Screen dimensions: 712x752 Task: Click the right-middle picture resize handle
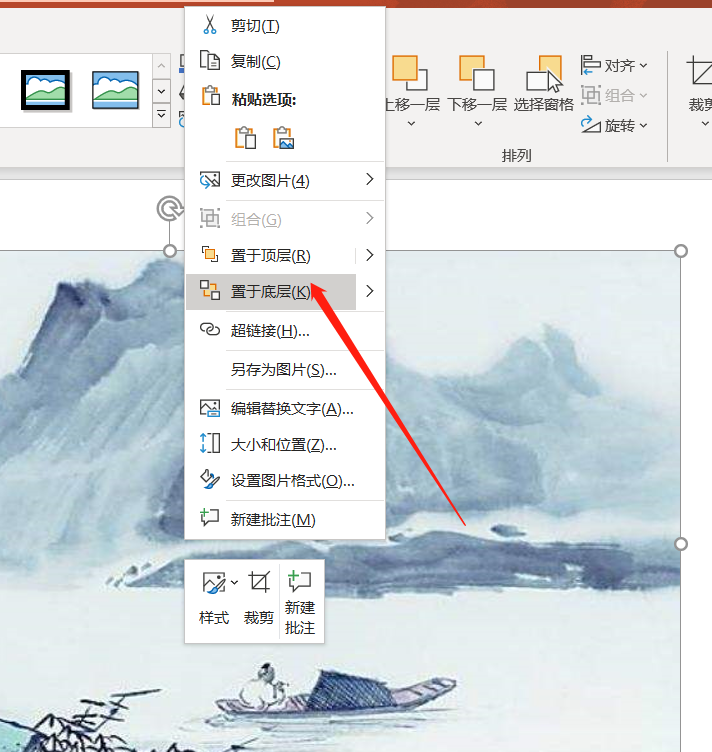(681, 544)
